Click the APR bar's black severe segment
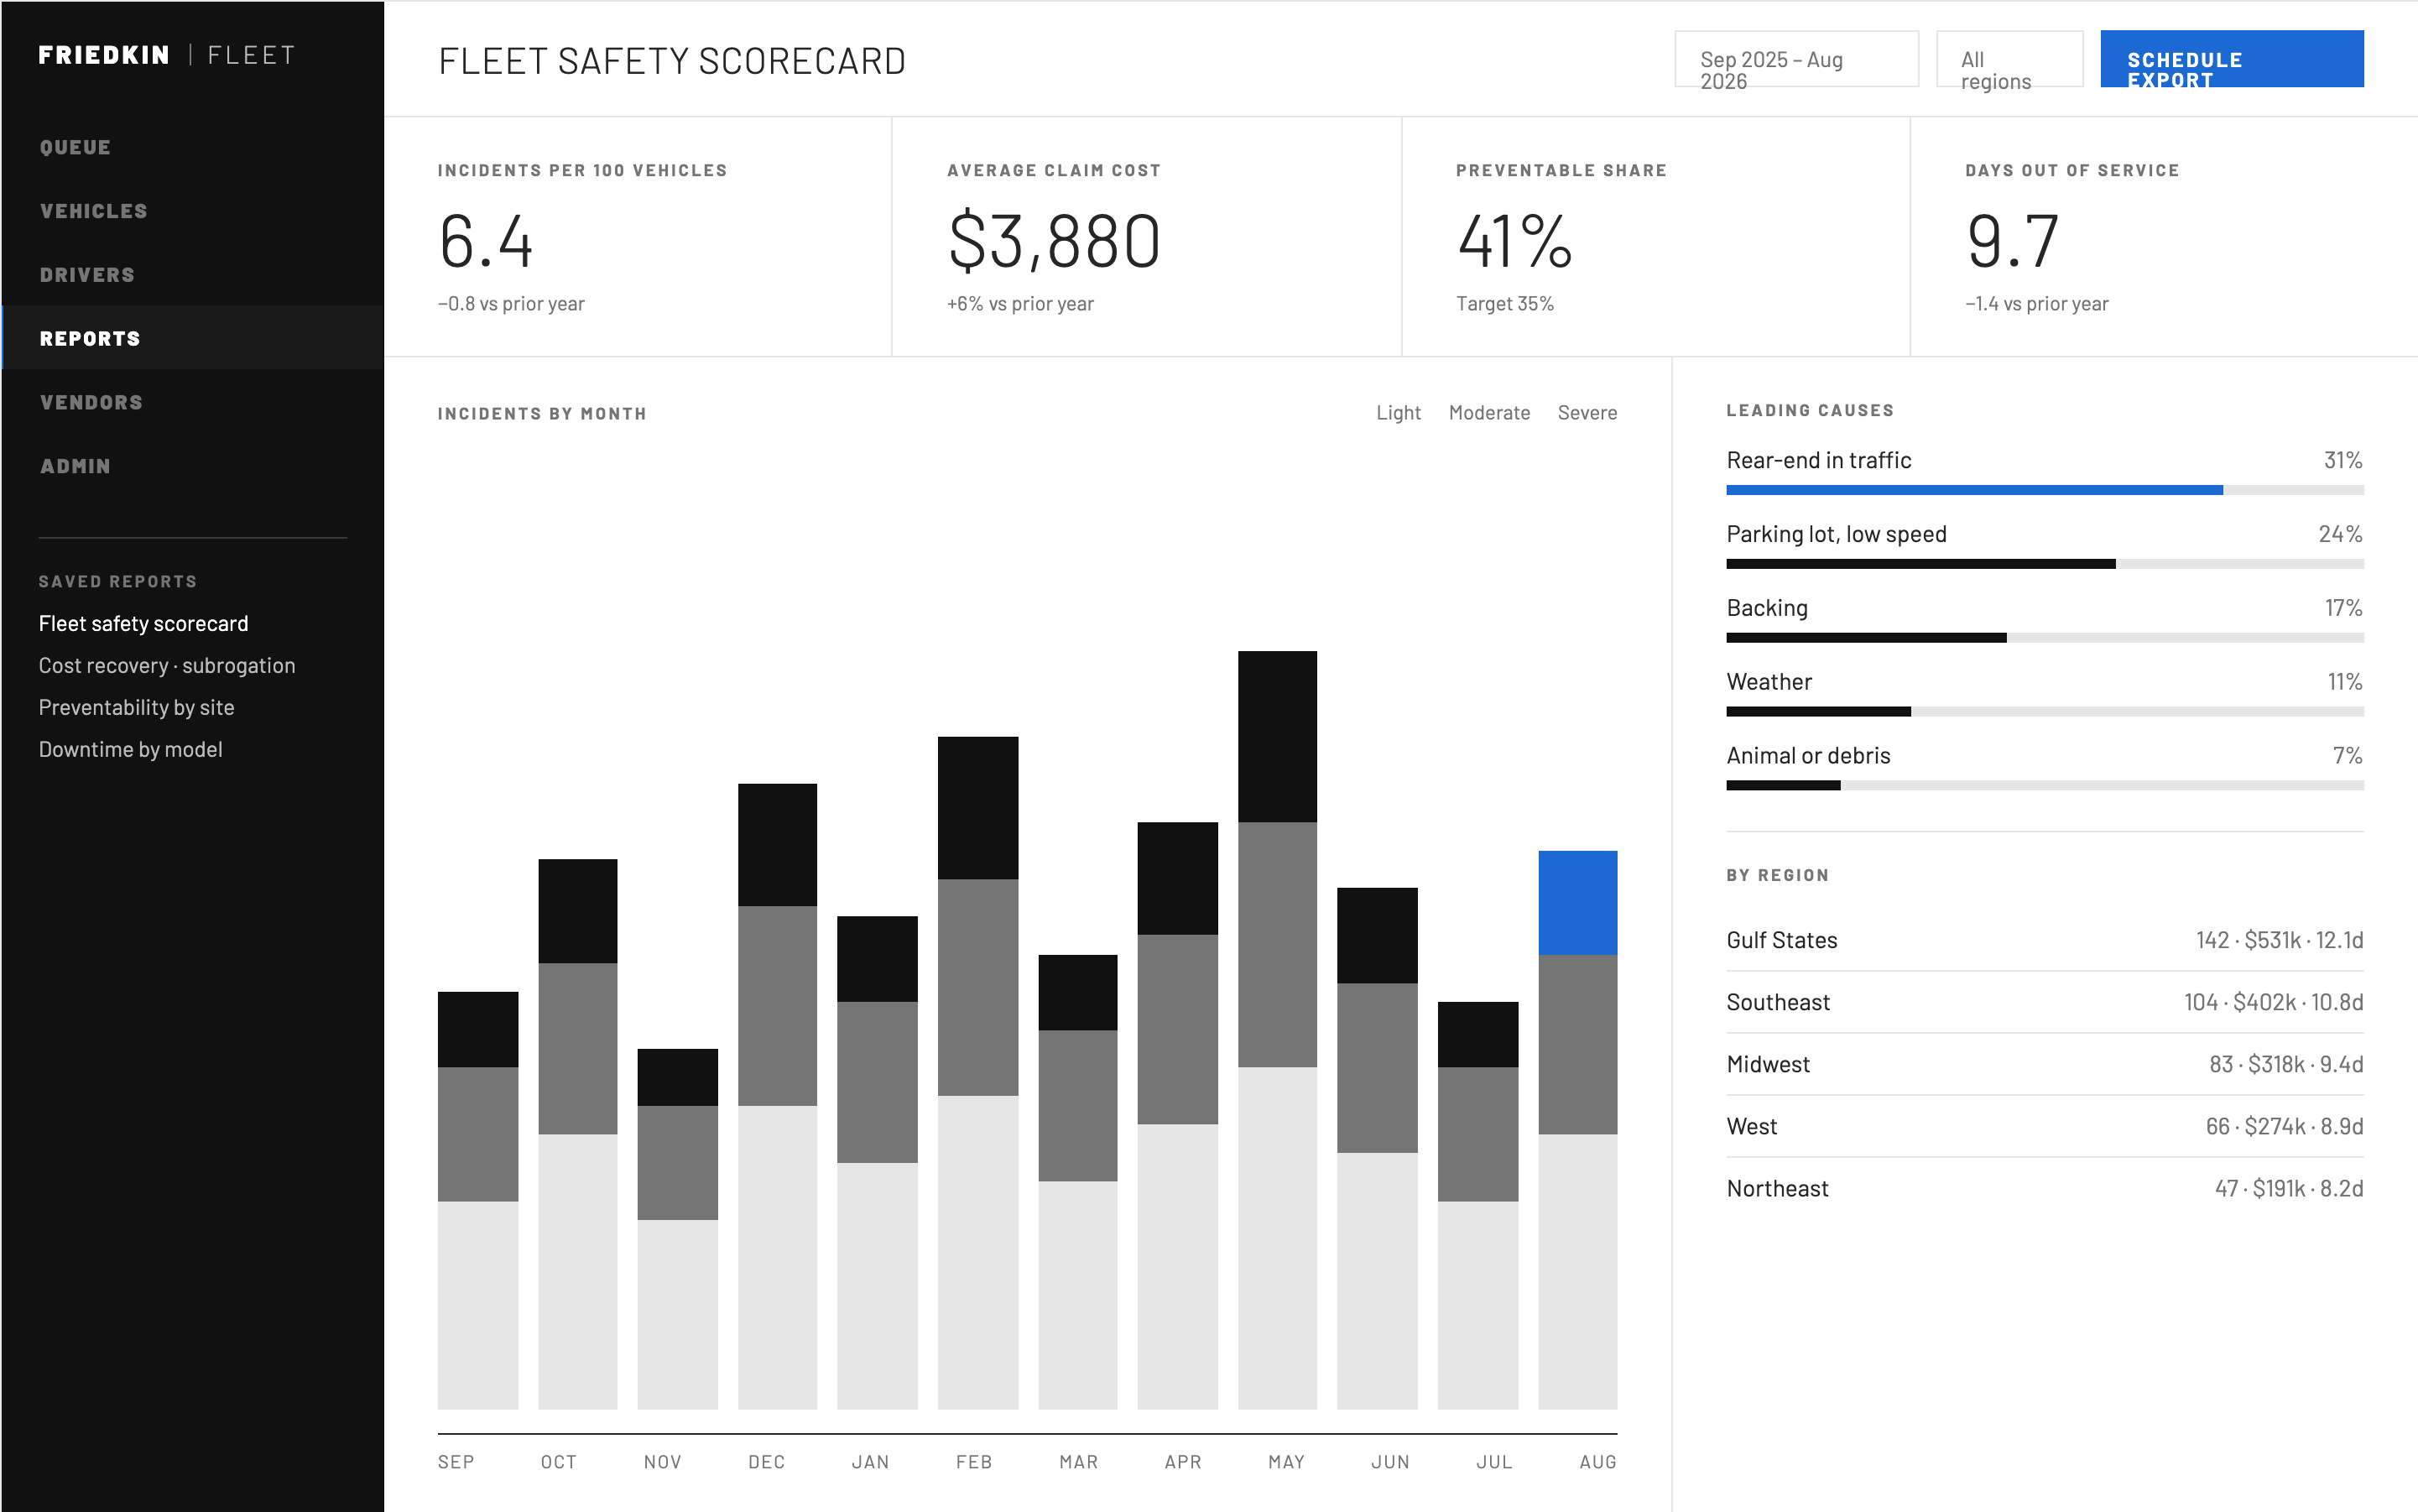Screen dimensions: 2418x1512 pyautogui.click(x=1177, y=879)
